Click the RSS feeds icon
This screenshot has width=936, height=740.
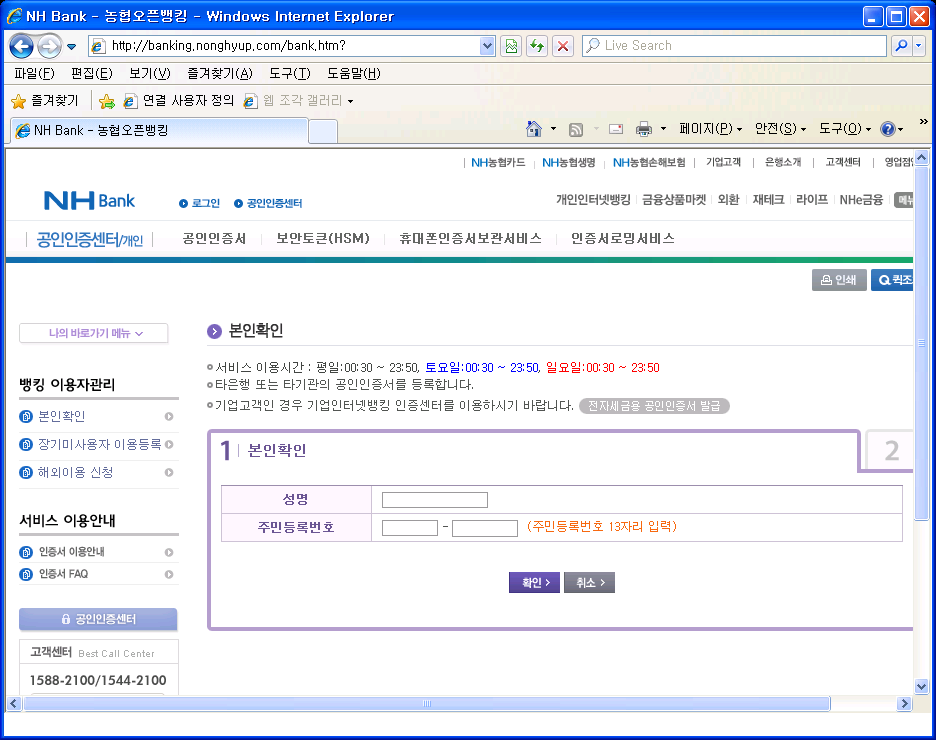point(575,130)
